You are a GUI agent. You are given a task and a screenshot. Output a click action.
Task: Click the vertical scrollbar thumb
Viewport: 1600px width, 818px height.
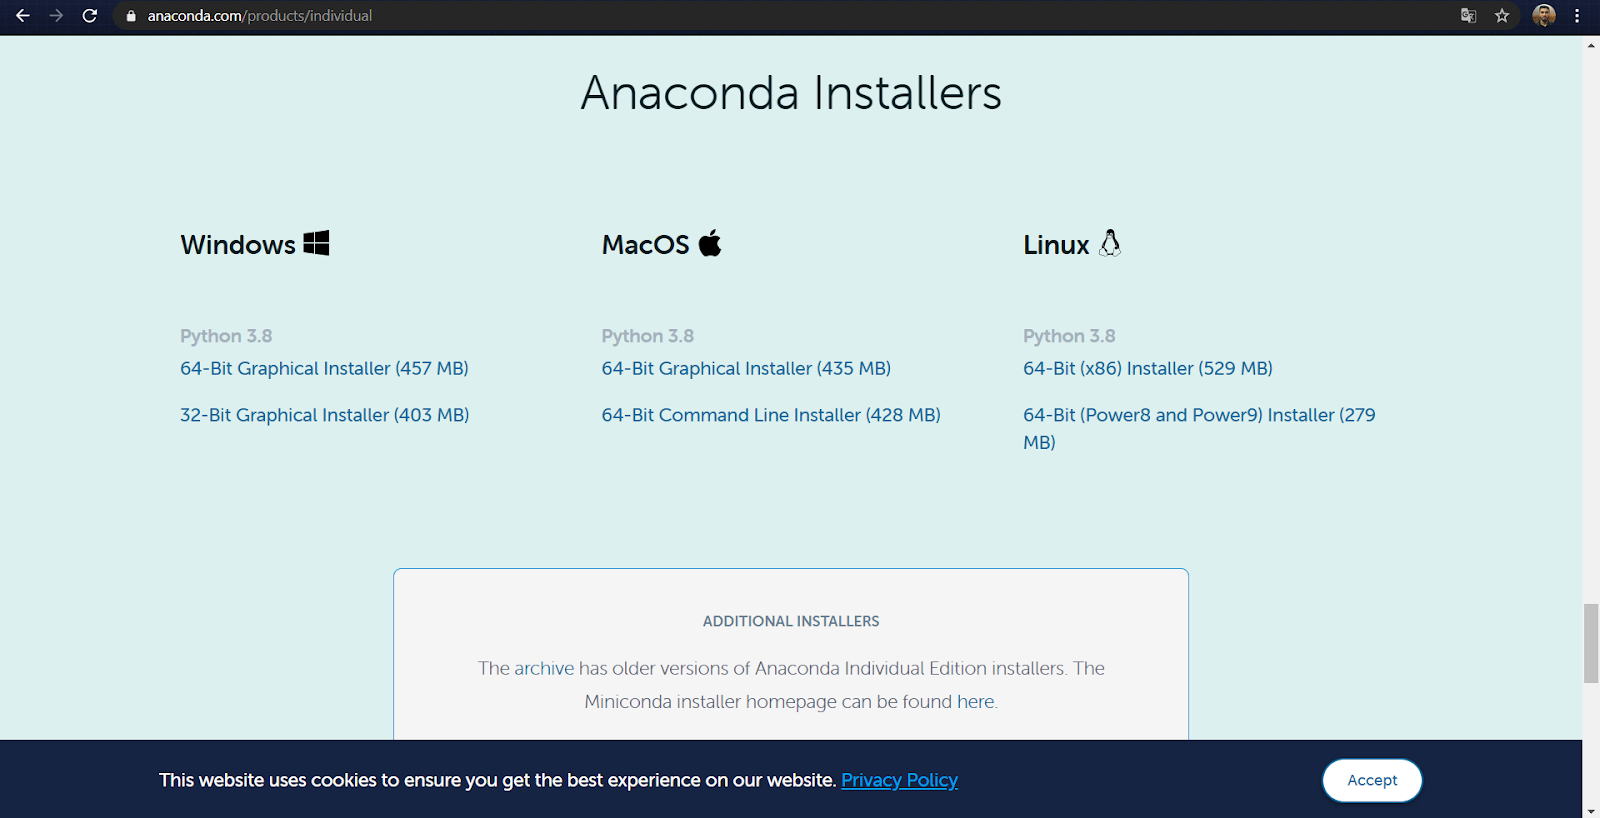[1591, 643]
